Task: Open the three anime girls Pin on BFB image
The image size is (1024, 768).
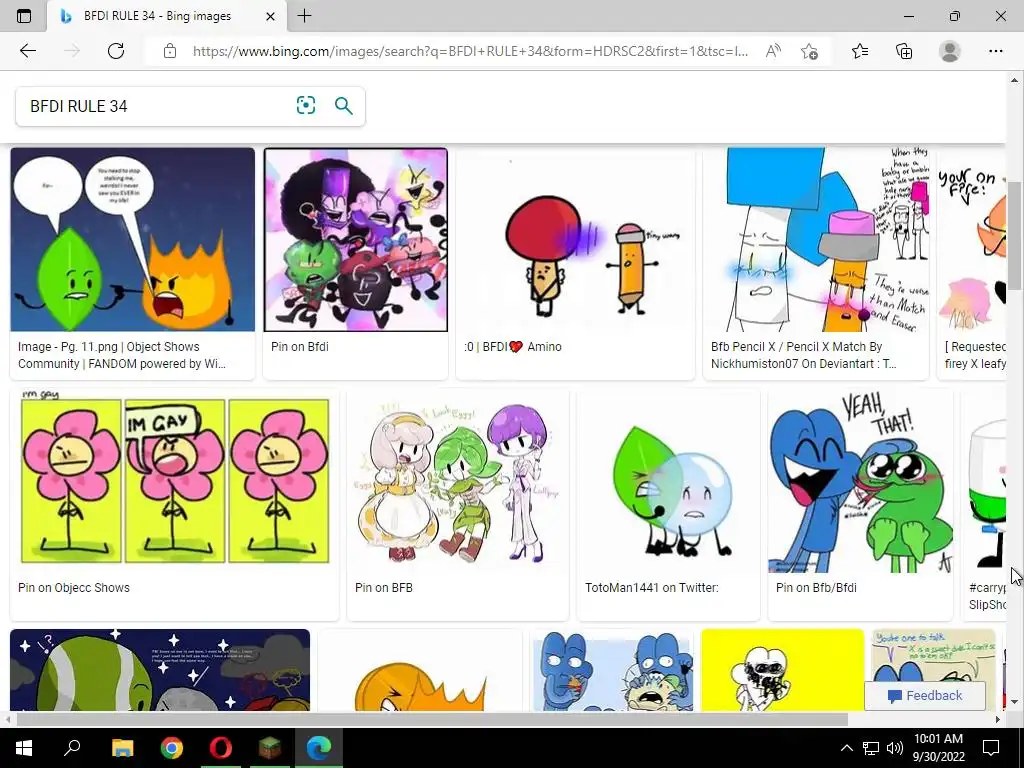Action: coord(458,481)
